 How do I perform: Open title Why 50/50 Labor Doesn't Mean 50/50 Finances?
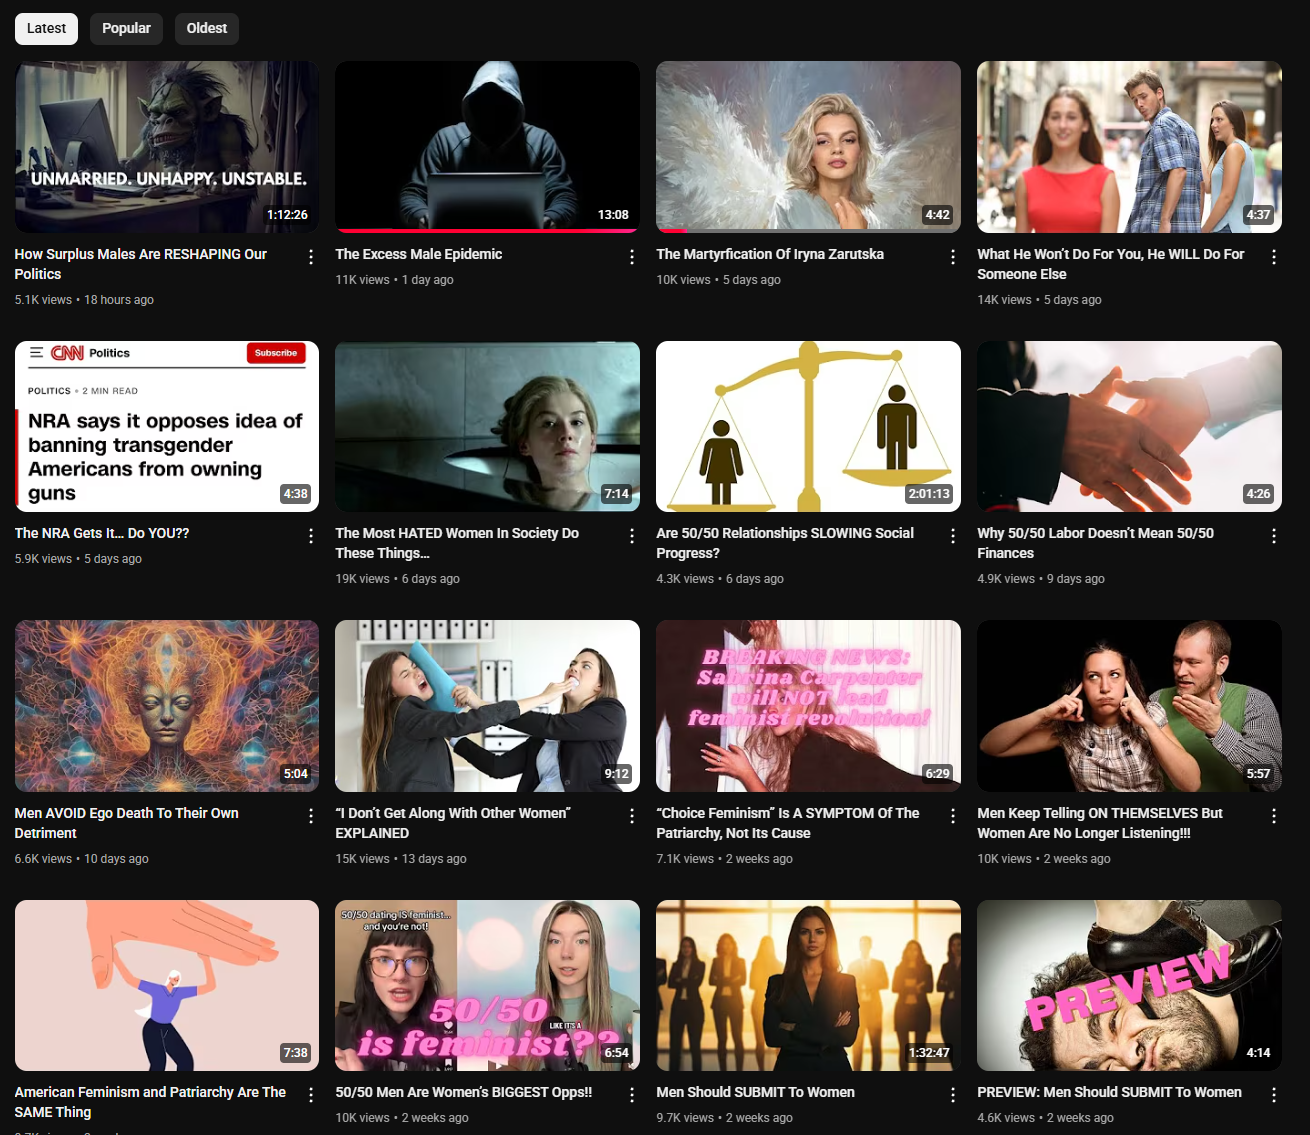click(x=1095, y=543)
